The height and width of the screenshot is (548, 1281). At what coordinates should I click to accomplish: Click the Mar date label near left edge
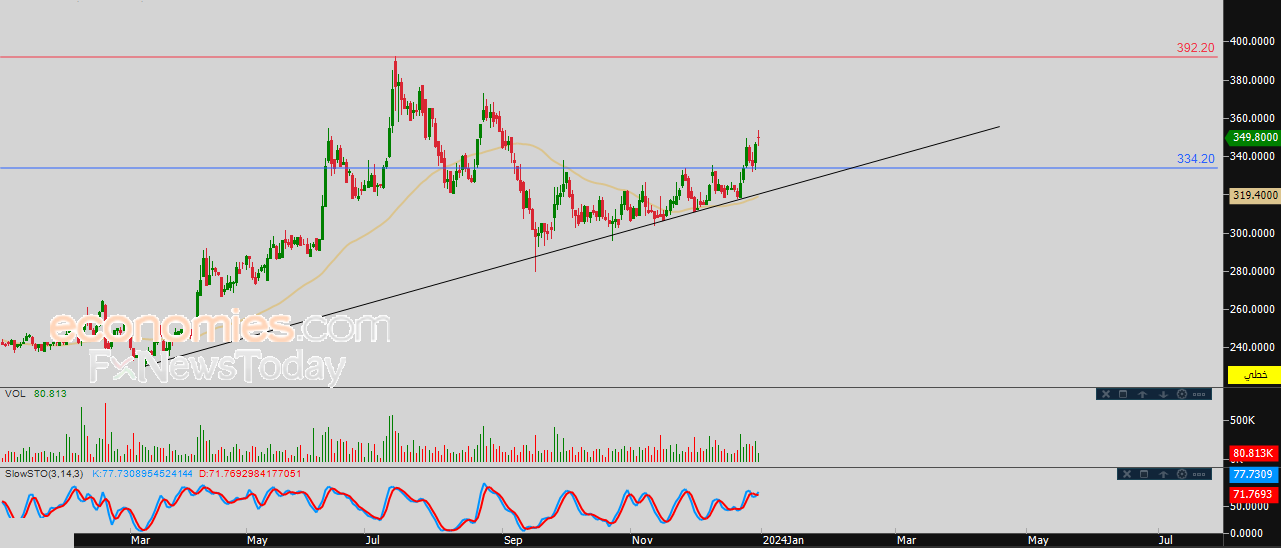141,540
